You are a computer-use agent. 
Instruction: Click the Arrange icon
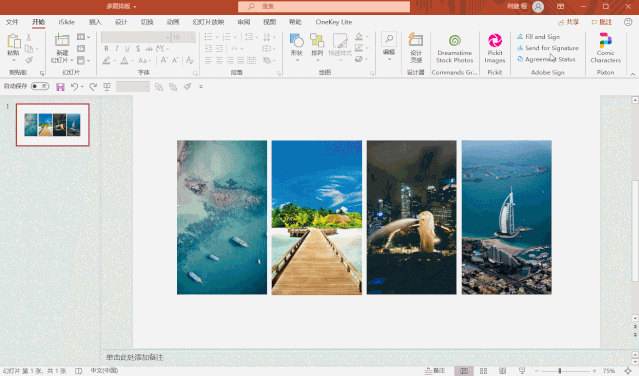tap(317, 41)
